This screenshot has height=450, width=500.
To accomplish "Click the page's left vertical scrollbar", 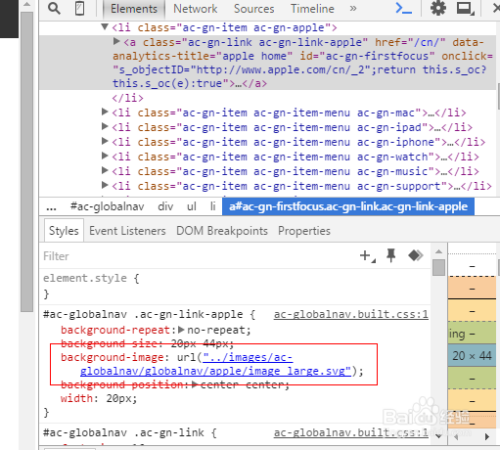I will [27, 162].
